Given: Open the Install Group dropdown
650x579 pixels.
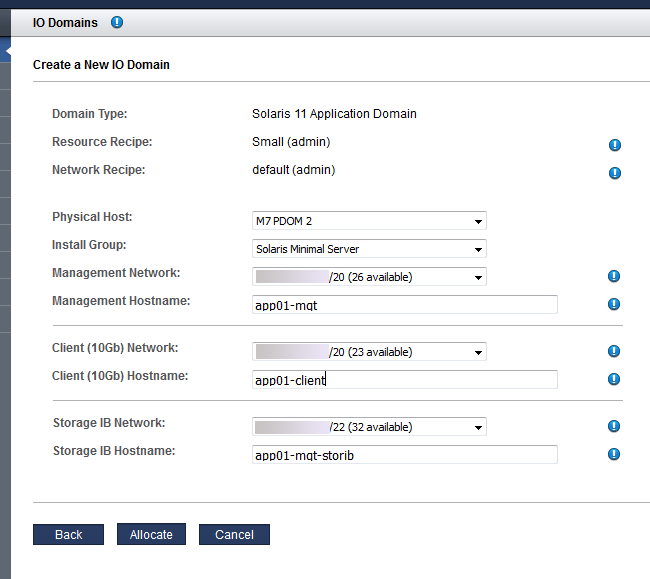Looking at the screenshot, I should point(369,249).
